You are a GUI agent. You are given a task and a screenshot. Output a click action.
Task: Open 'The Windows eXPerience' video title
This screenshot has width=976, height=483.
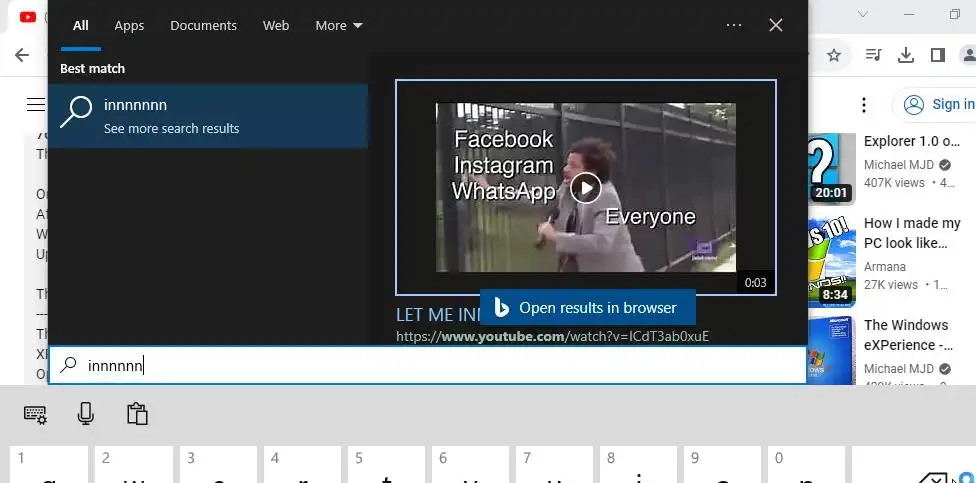(908, 335)
